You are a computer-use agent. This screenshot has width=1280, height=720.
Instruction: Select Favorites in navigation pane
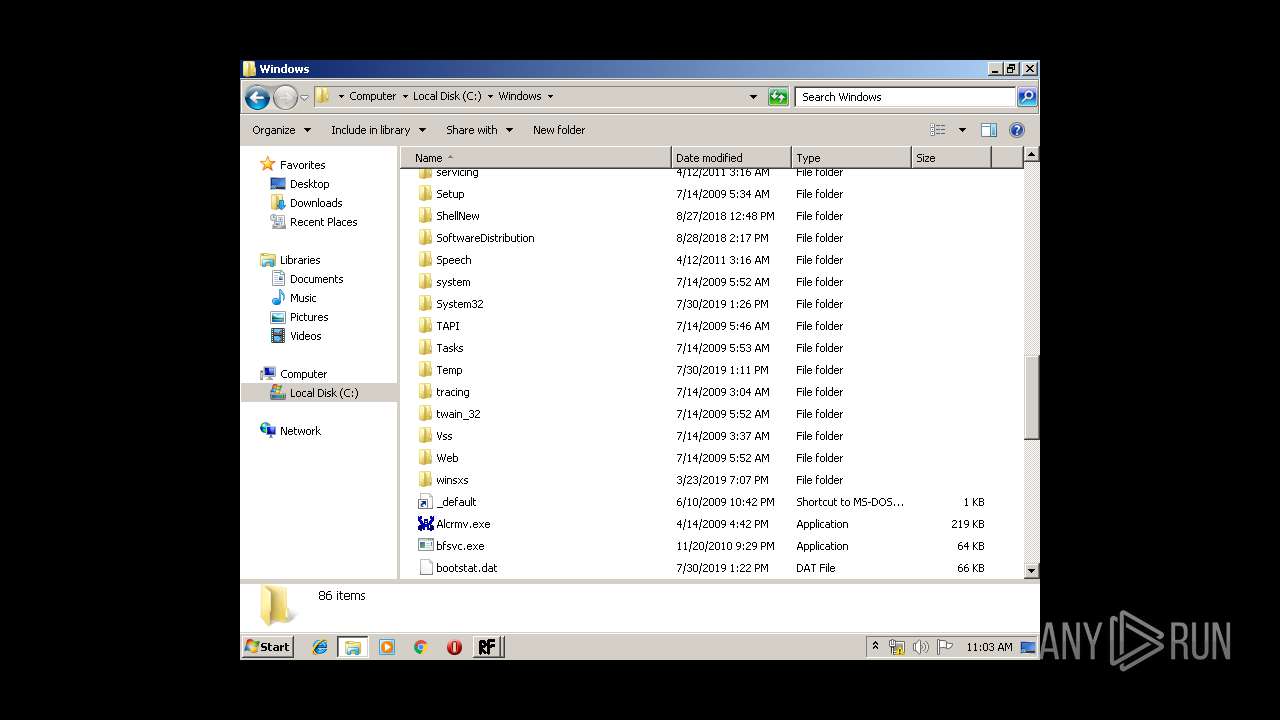(302, 165)
